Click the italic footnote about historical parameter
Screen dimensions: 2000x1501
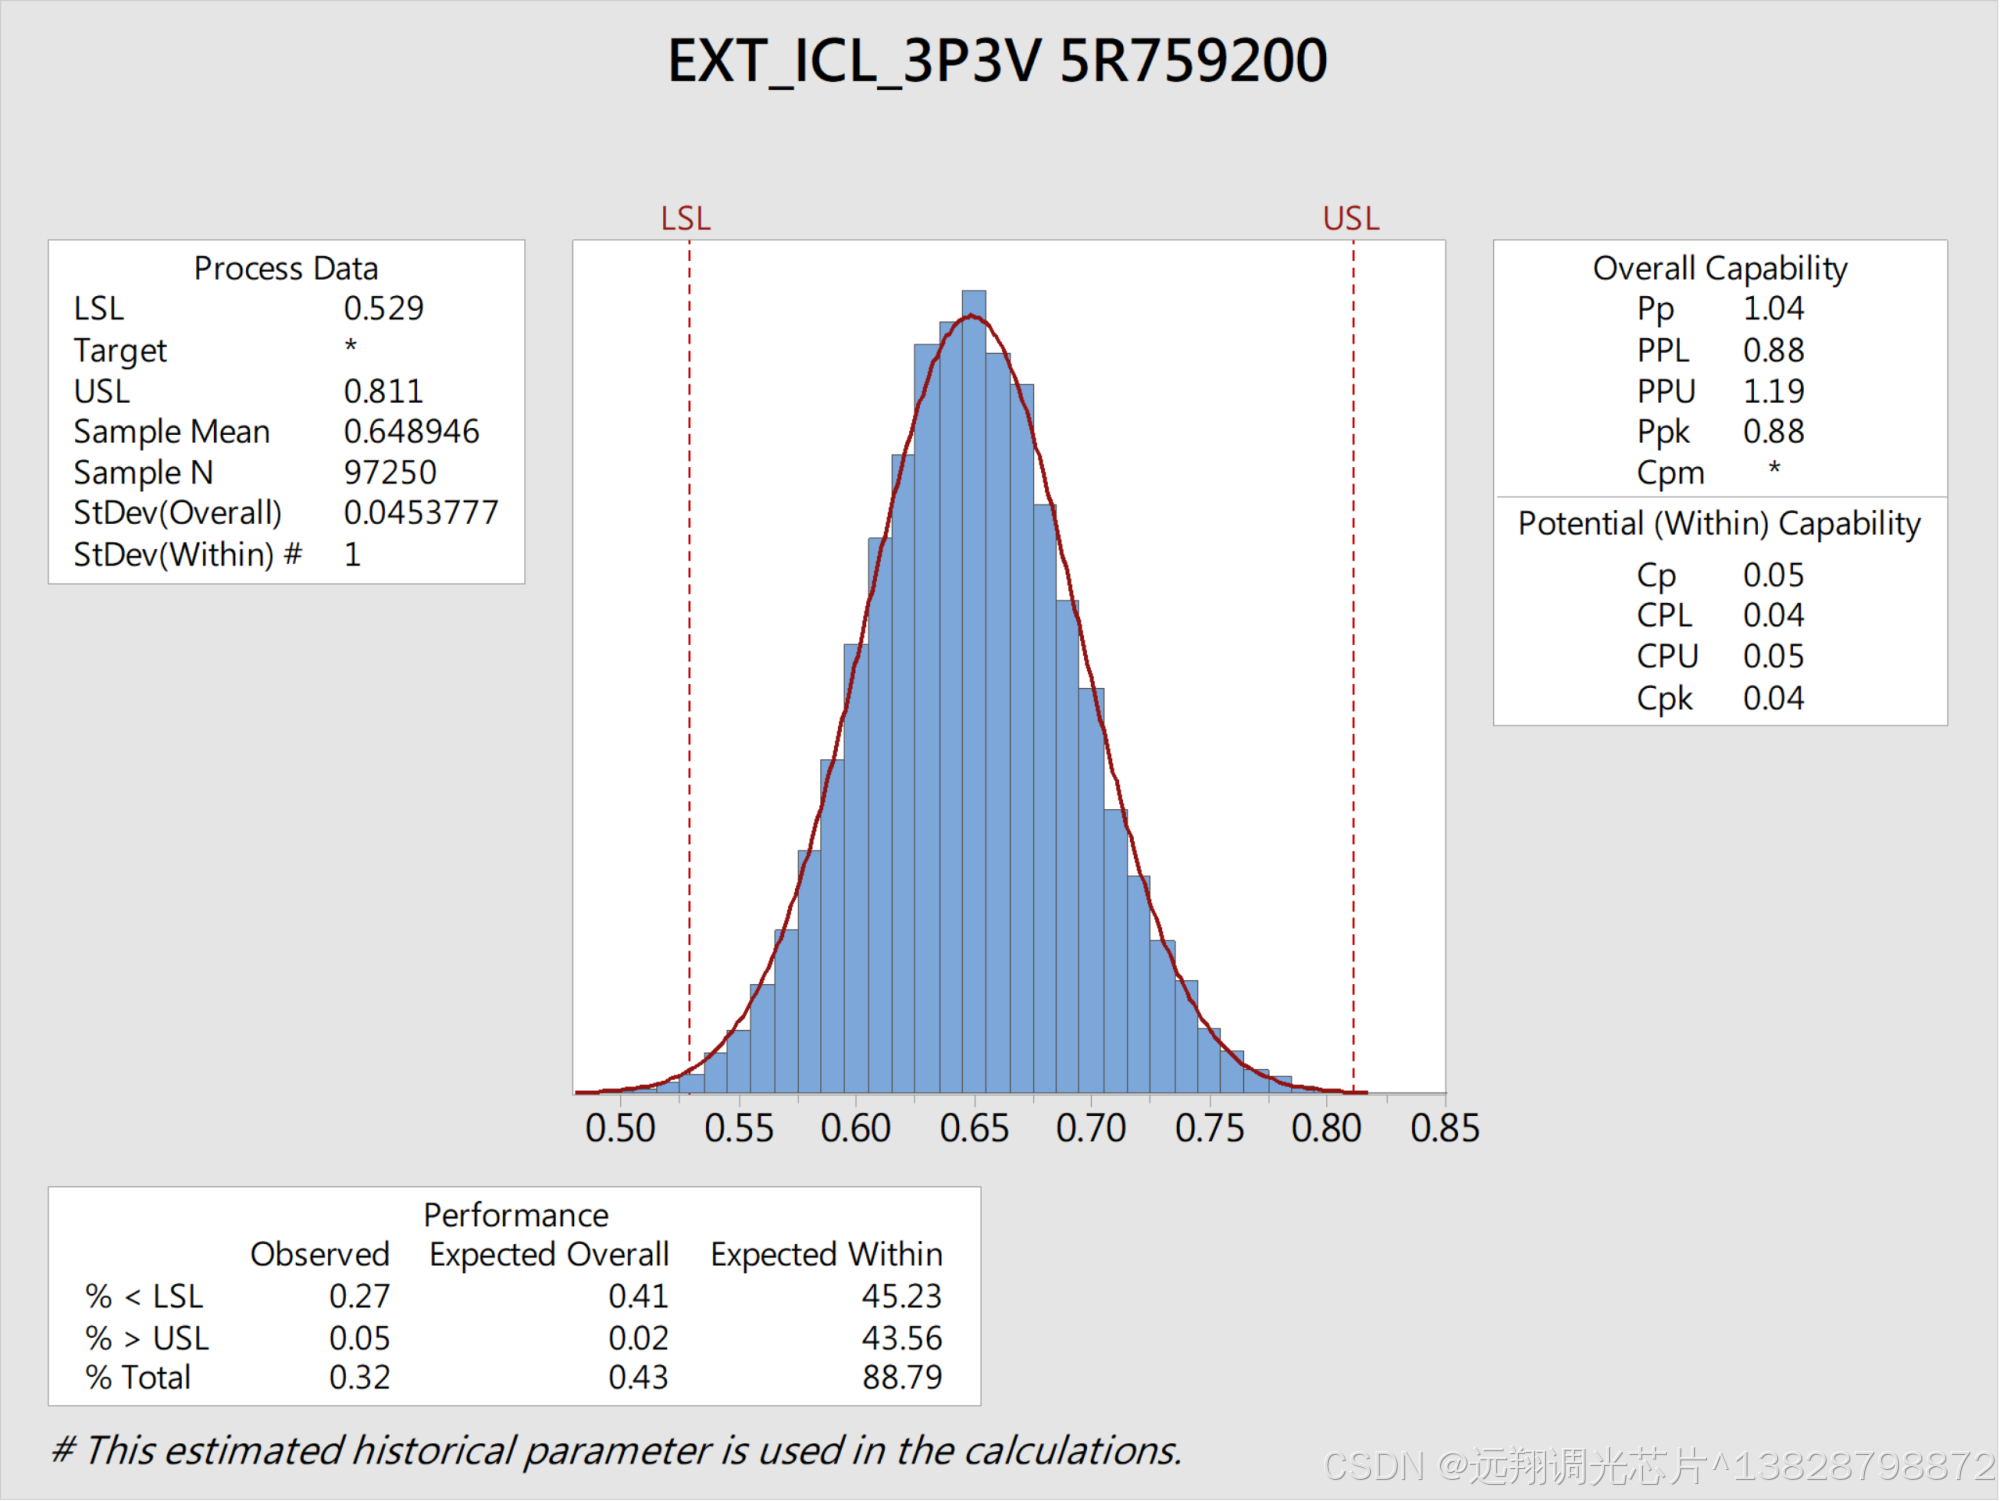click(617, 1450)
